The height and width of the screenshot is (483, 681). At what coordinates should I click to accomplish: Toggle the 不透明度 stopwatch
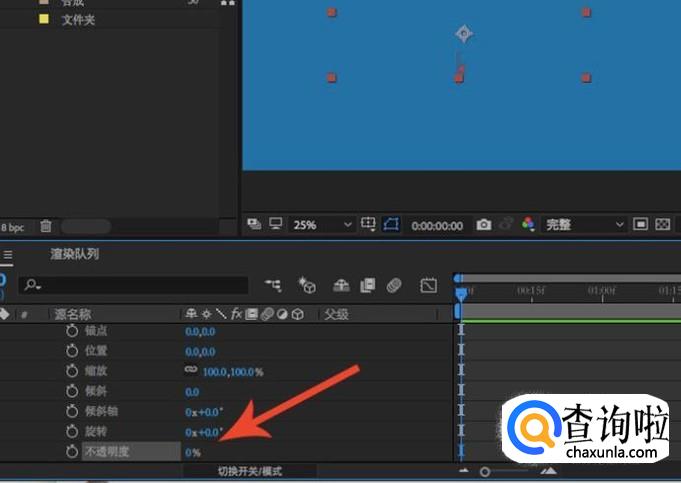[x=72, y=452]
